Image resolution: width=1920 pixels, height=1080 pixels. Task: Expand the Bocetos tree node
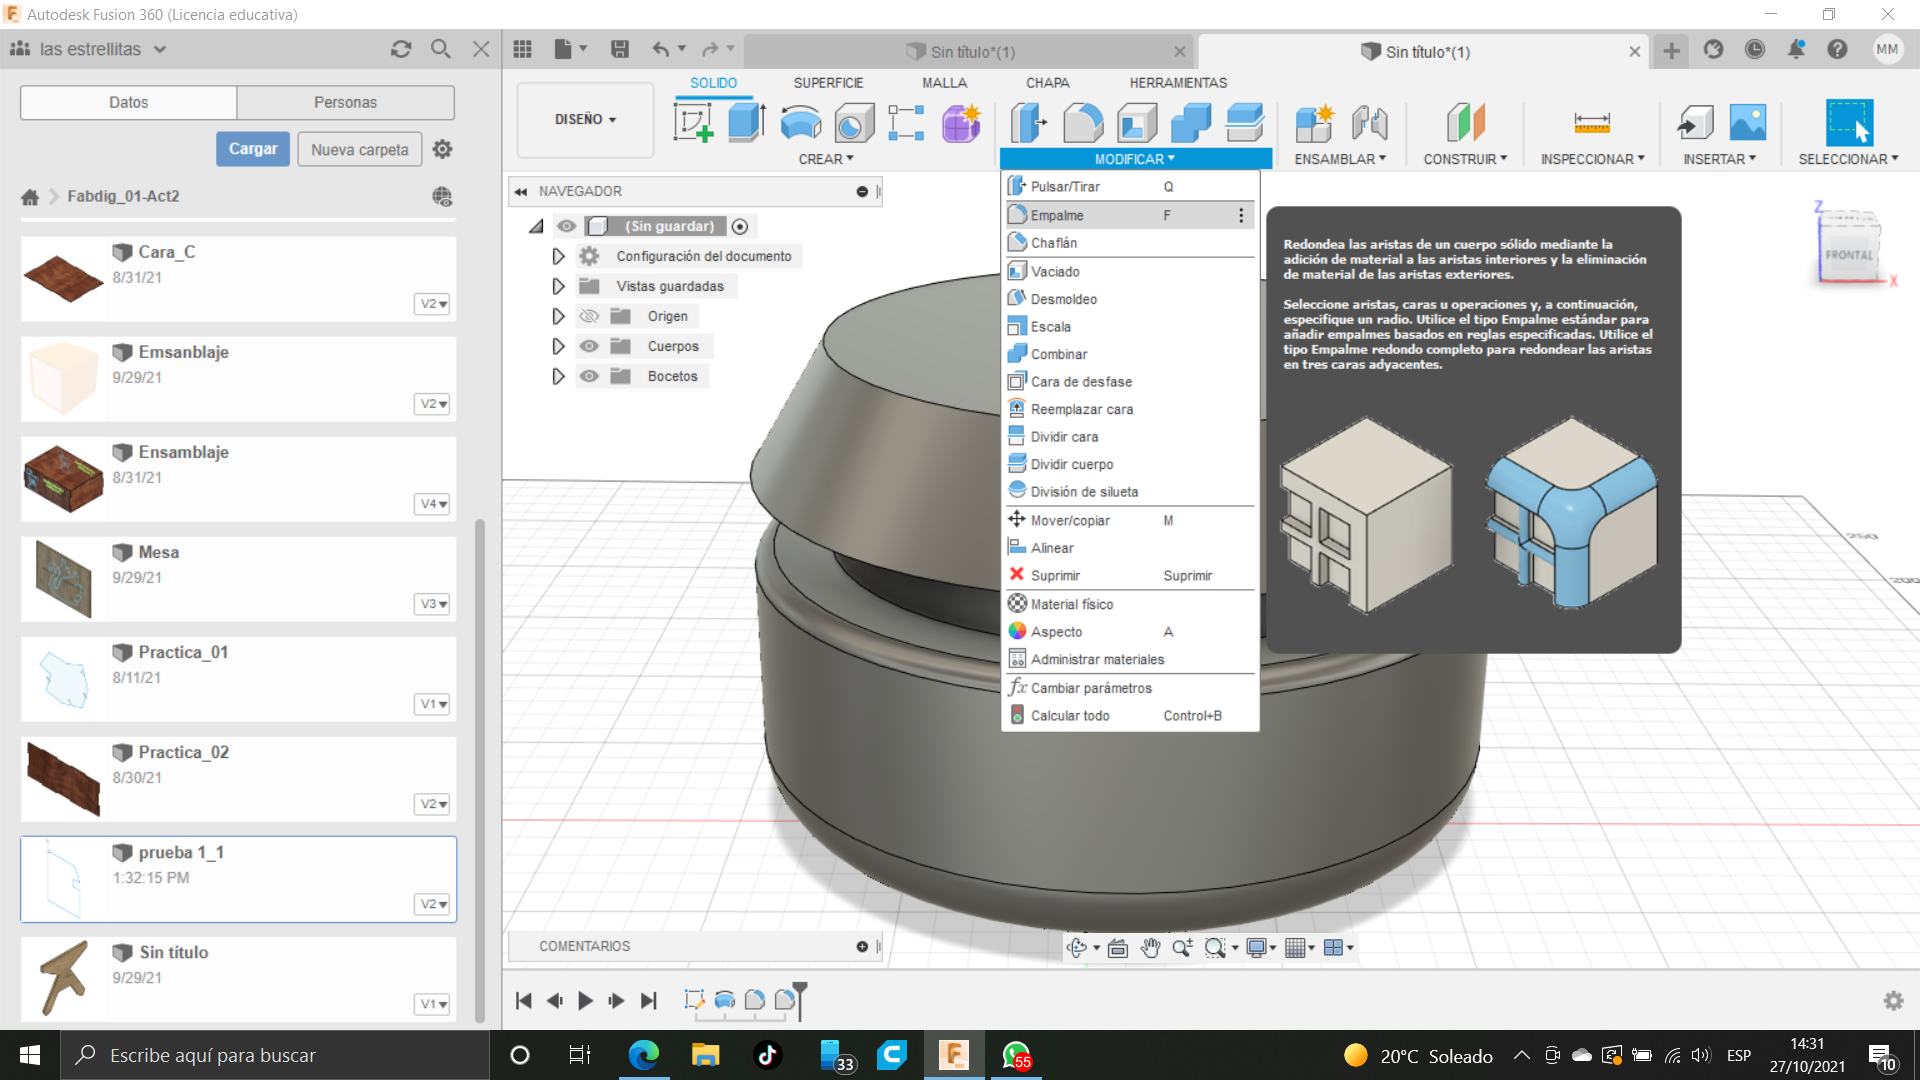click(558, 376)
